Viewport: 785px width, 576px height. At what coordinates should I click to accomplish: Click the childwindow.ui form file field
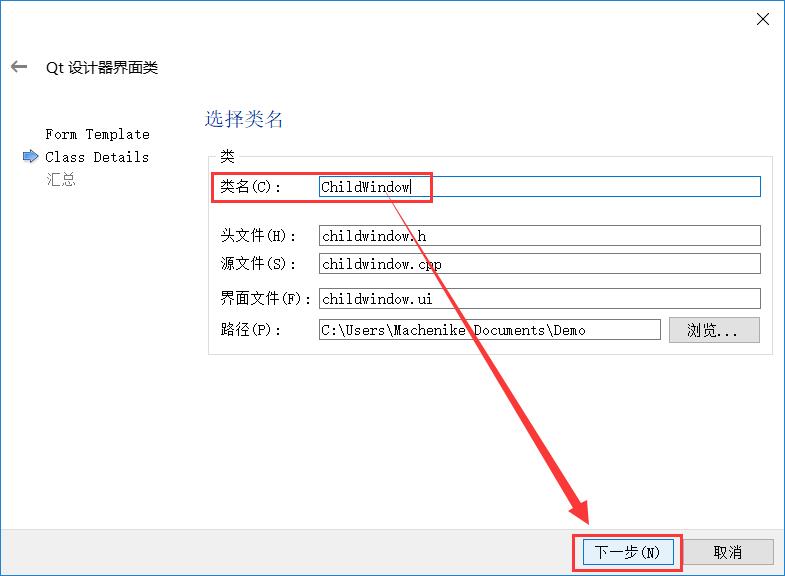(x=539, y=299)
